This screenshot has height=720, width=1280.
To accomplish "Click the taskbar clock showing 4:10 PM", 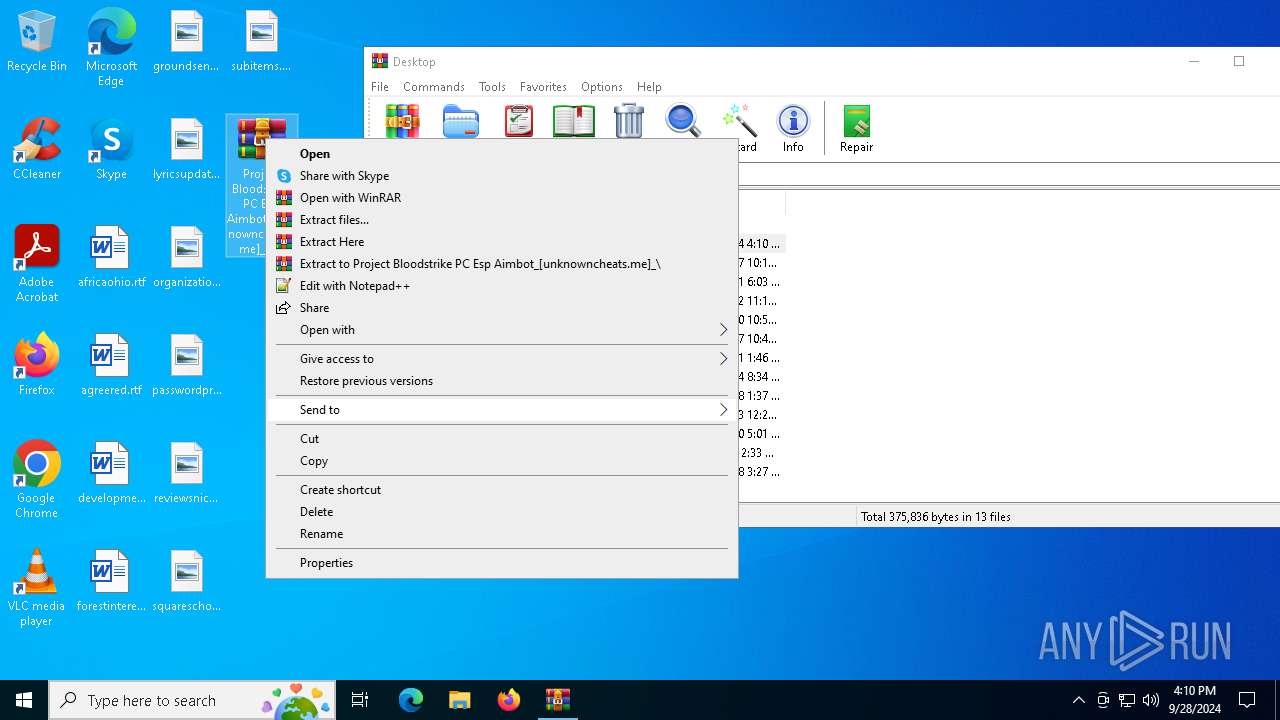I will click(1194, 700).
